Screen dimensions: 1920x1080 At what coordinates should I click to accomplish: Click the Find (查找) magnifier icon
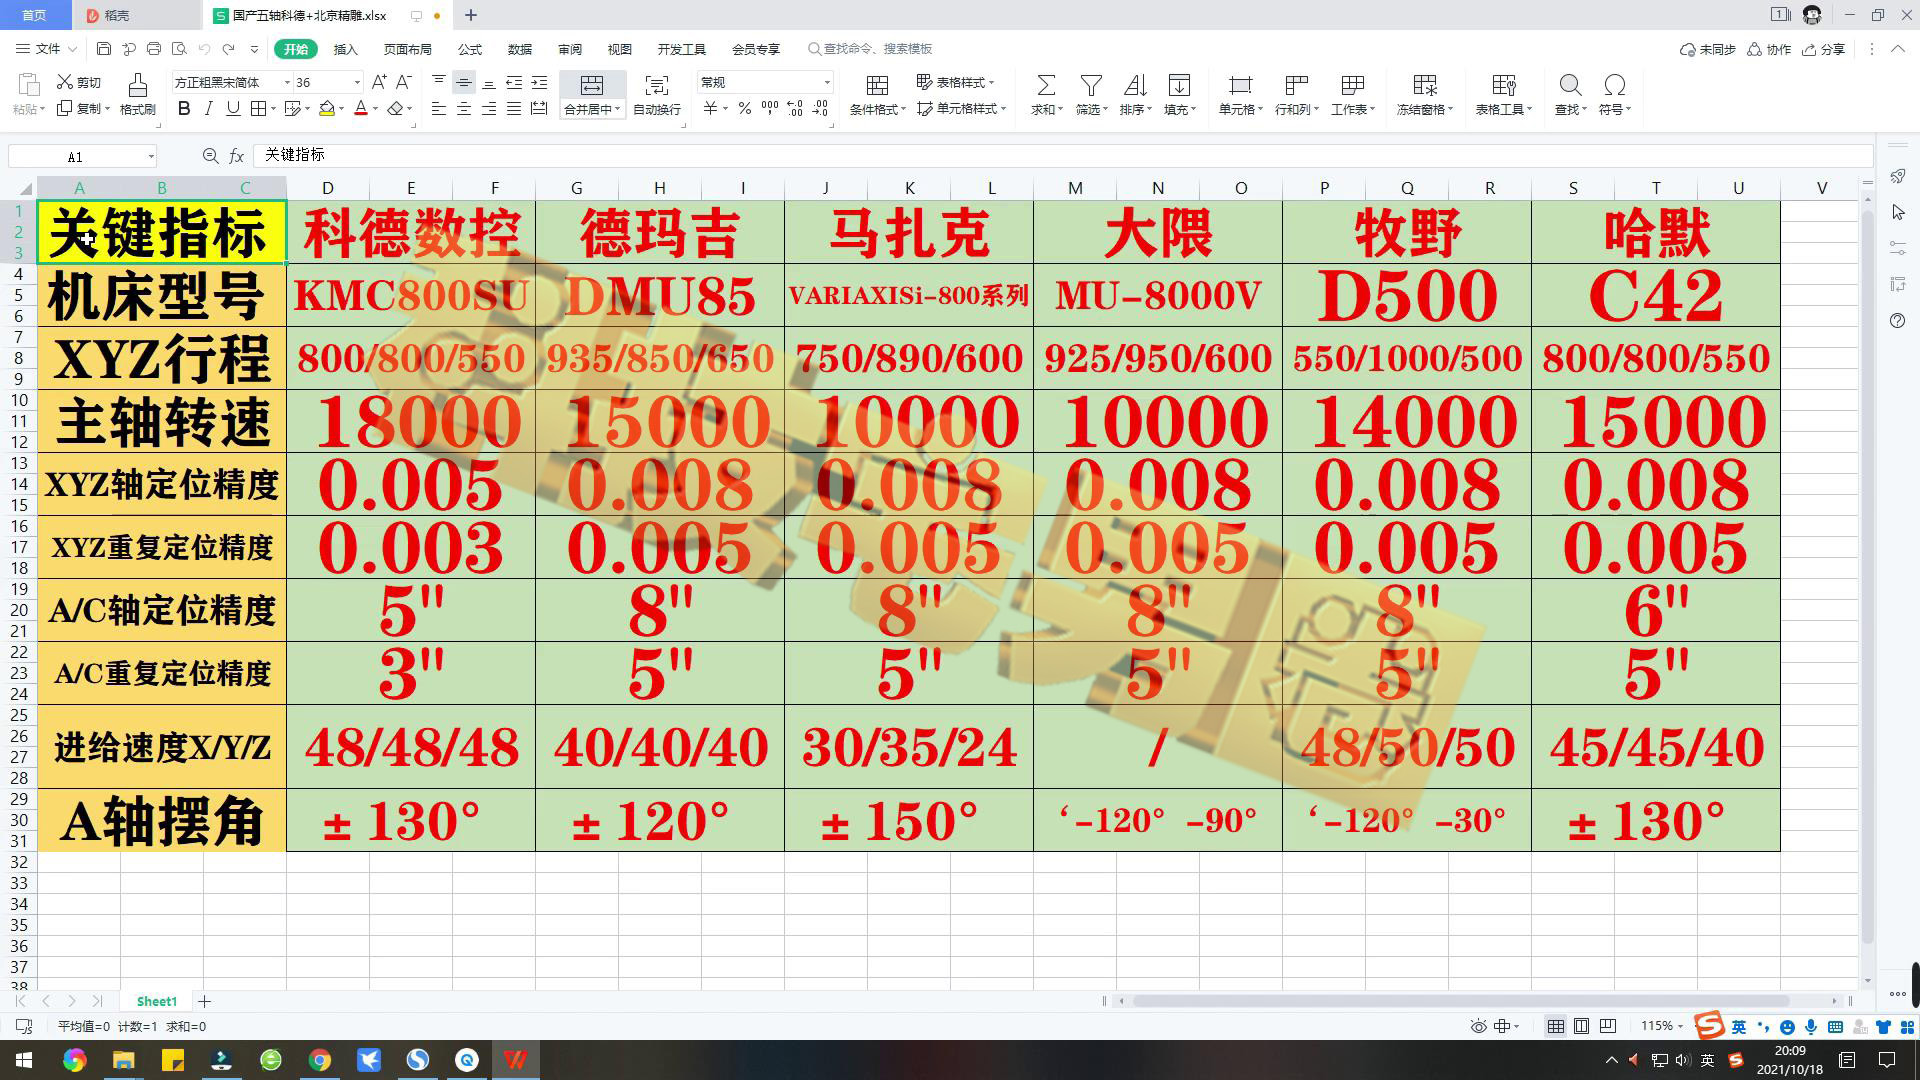(x=1570, y=86)
